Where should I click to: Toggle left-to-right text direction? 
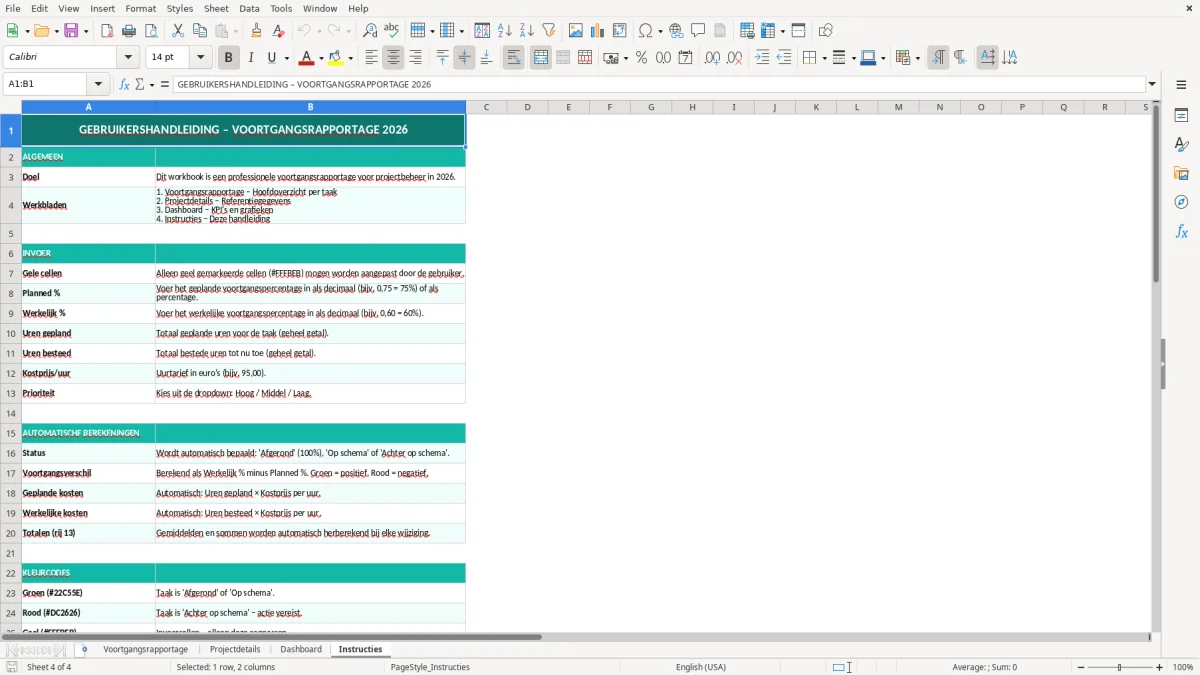(938, 58)
